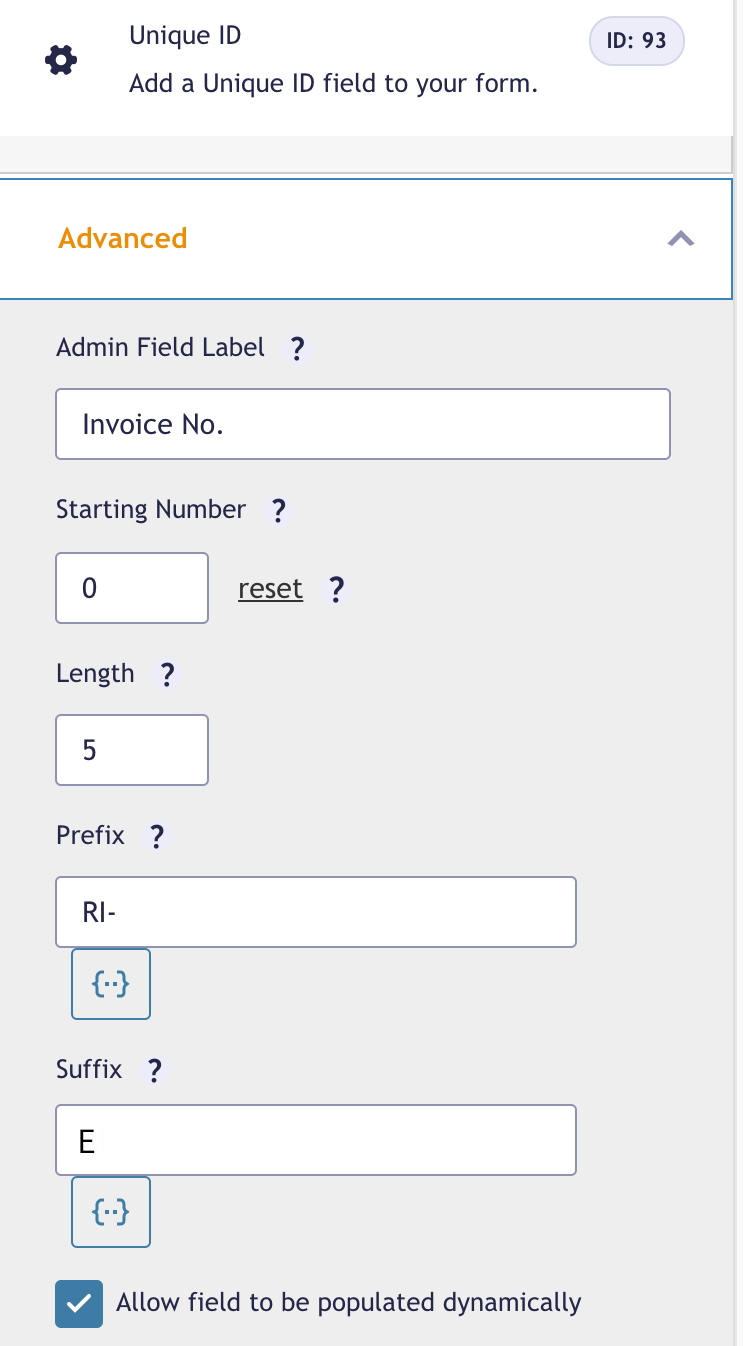This screenshot has height=1346, width=743.
Task: Click help icon next to reset link
Action: pos(337,590)
